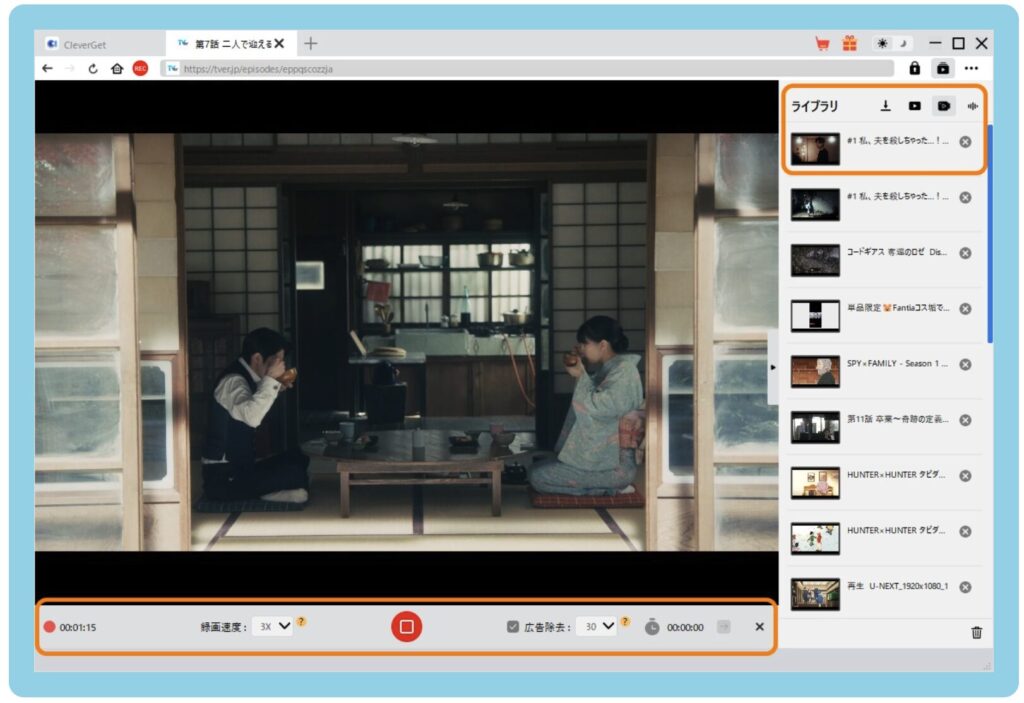Click the blue library scrollbar

click(x=990, y=234)
